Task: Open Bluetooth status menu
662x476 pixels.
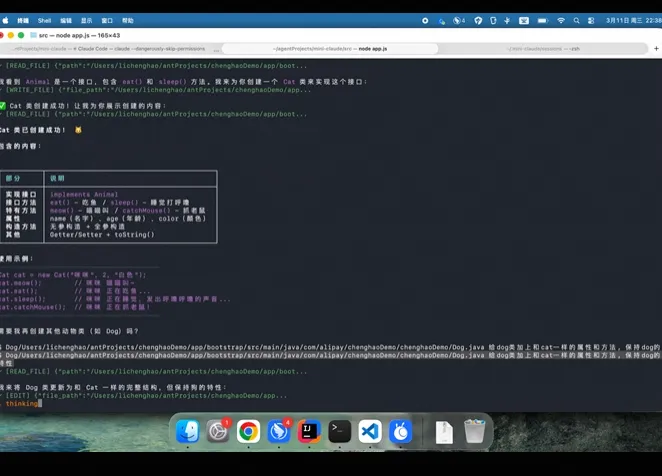Action: coord(507,21)
